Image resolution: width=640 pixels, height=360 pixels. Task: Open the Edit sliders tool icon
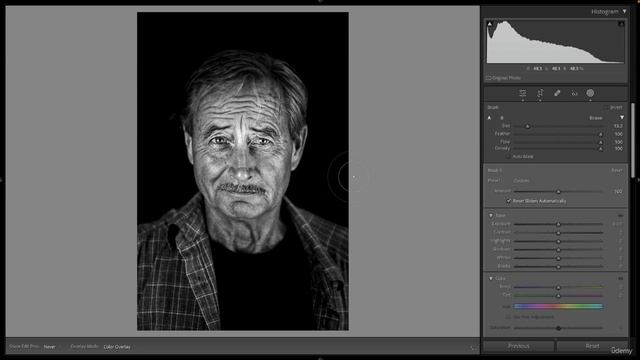(522, 93)
